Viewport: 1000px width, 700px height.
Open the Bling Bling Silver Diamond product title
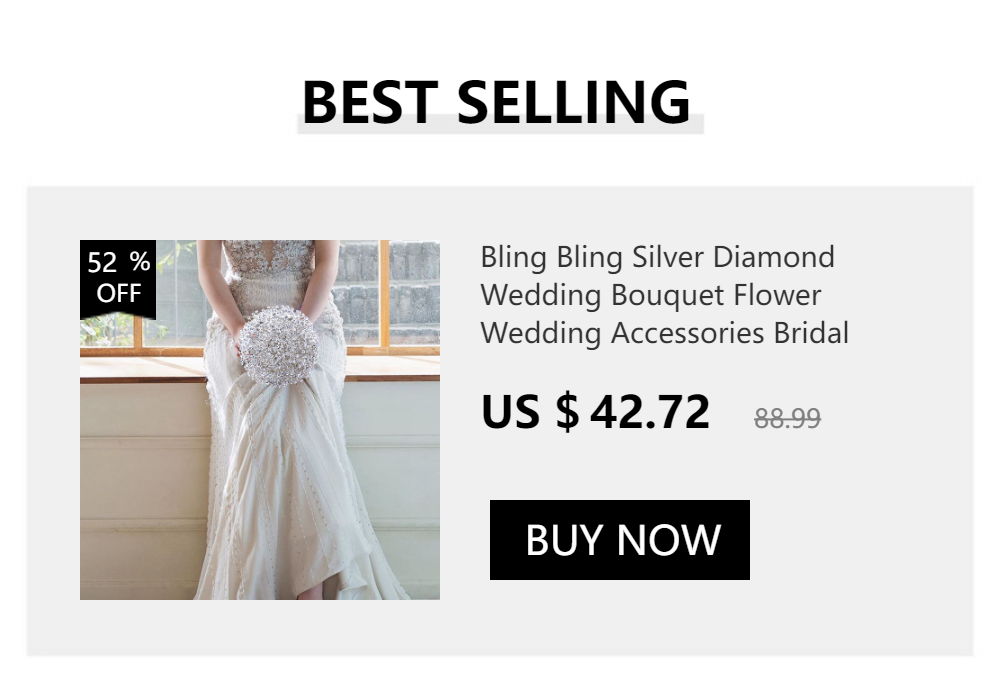[665, 295]
